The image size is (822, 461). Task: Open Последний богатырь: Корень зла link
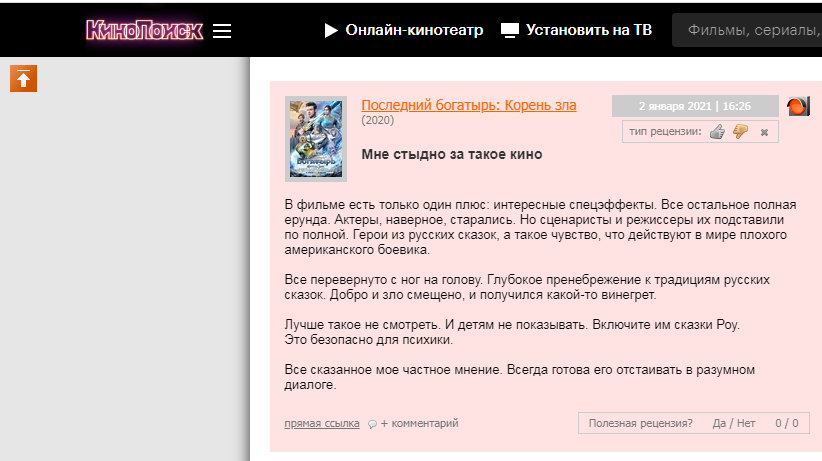tap(469, 105)
